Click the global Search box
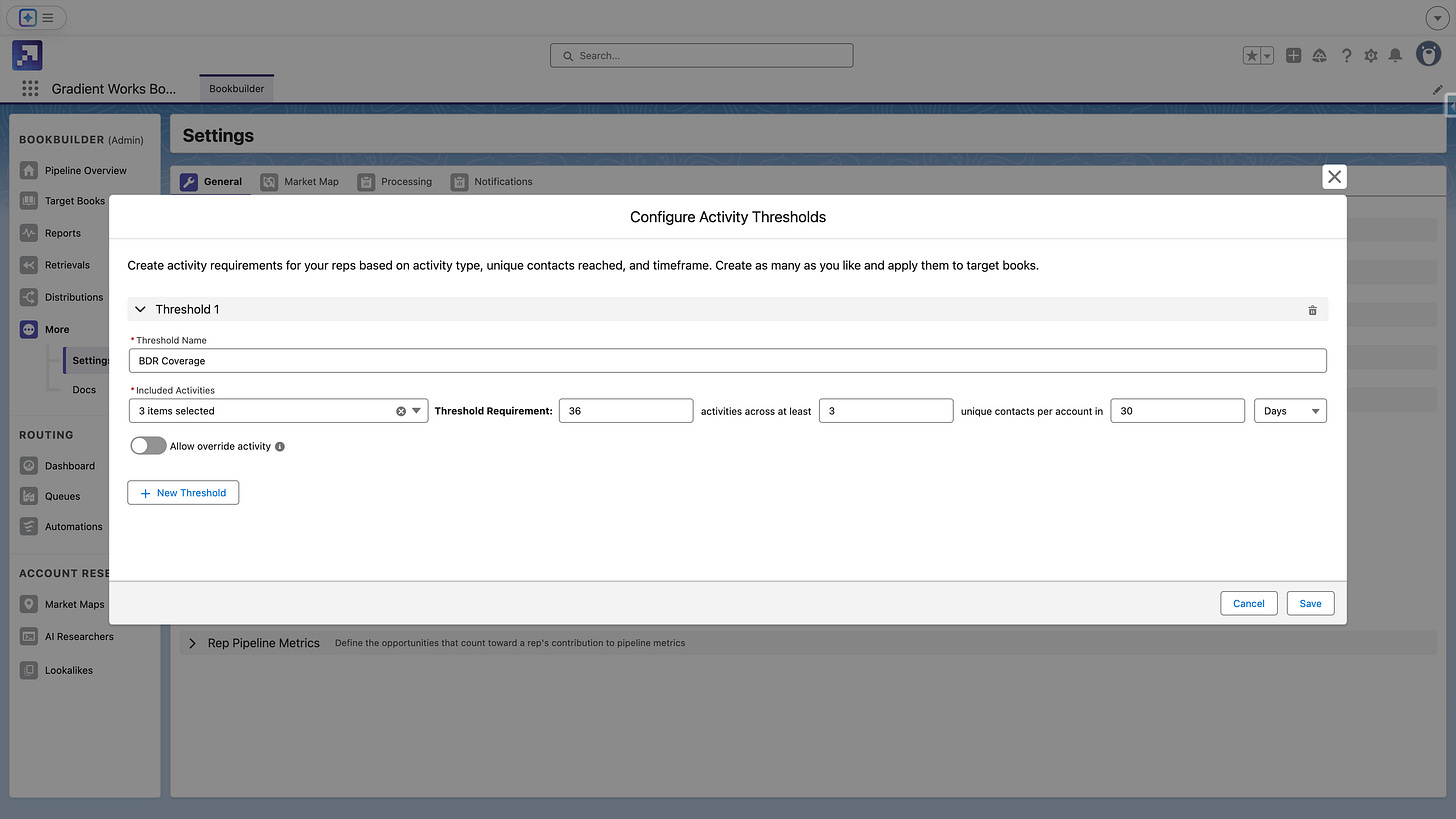Image resolution: width=1456 pixels, height=819 pixels. pyautogui.click(x=702, y=56)
